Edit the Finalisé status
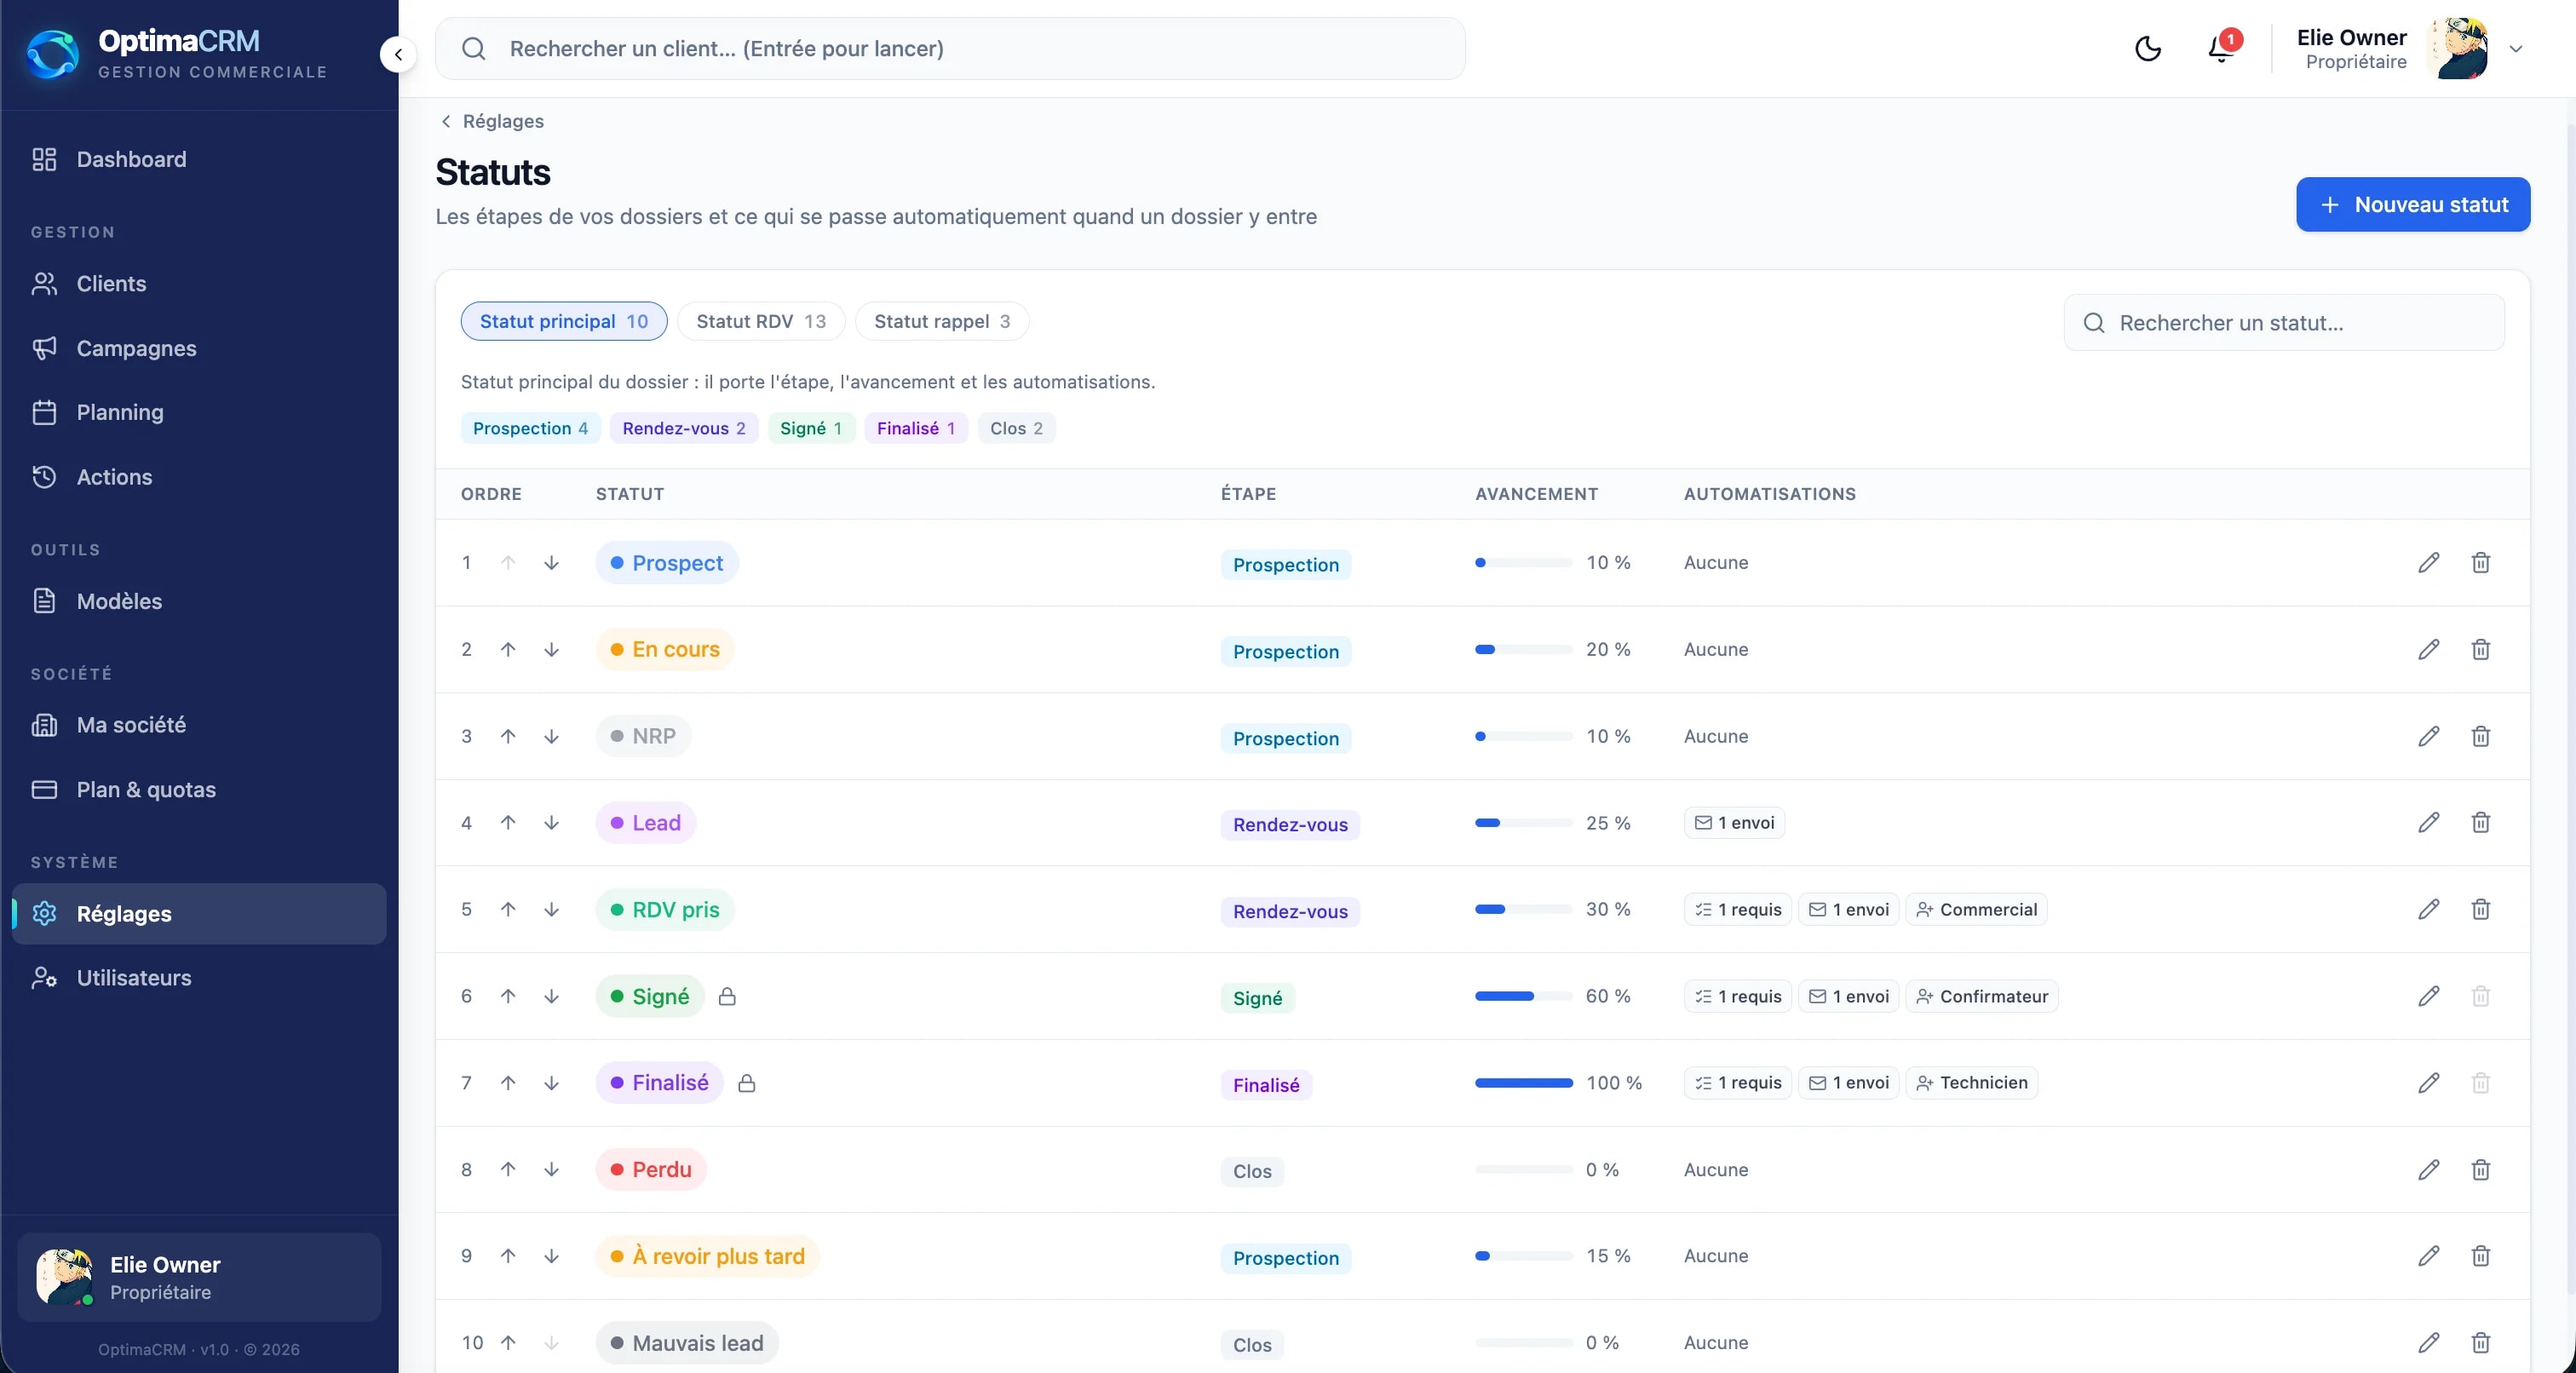The image size is (2576, 1373). click(x=2429, y=1082)
